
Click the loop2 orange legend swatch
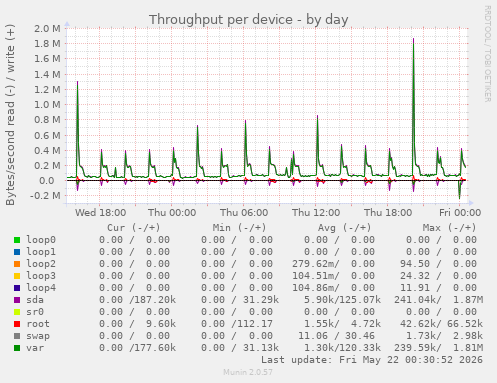coord(17,264)
